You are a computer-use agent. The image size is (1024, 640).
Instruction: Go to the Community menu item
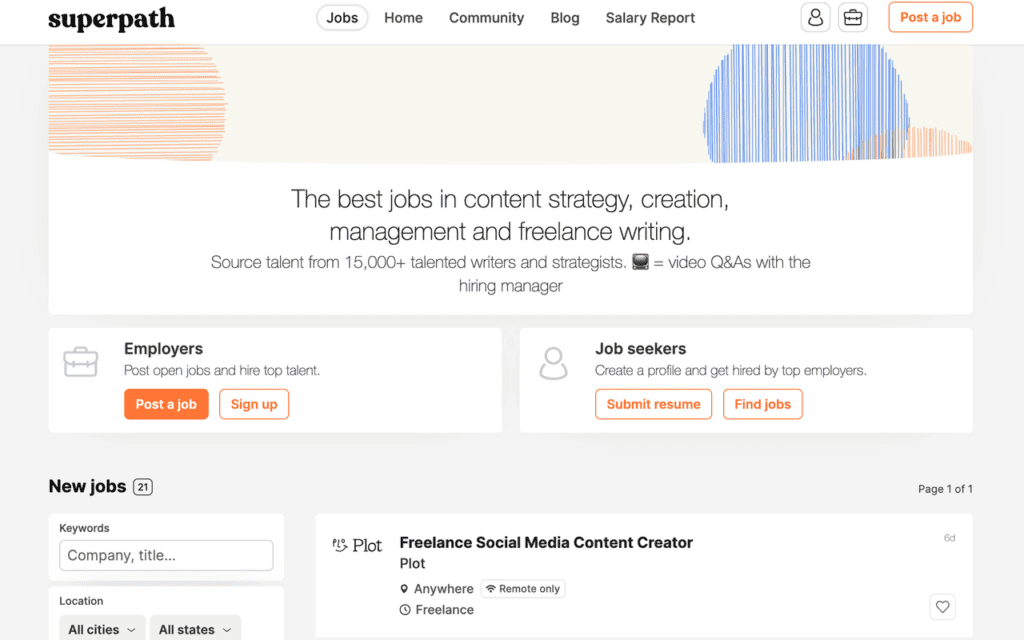[486, 18]
